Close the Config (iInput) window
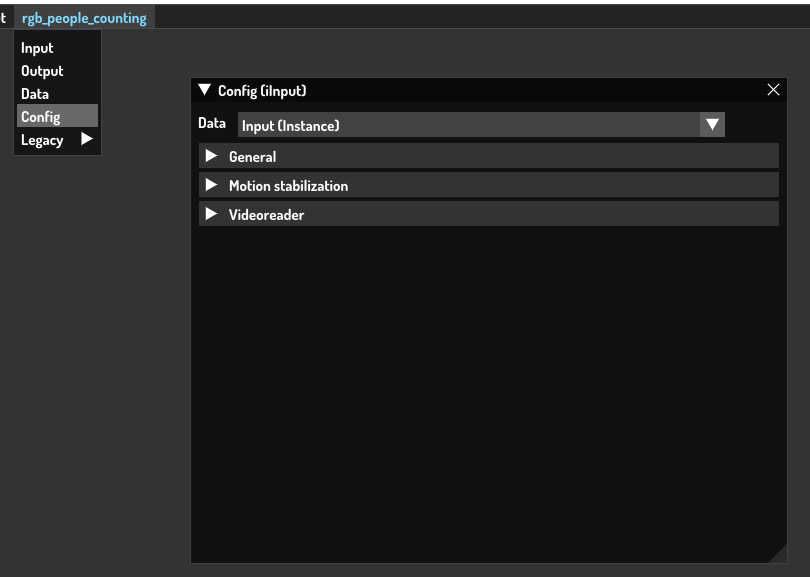 (x=773, y=90)
